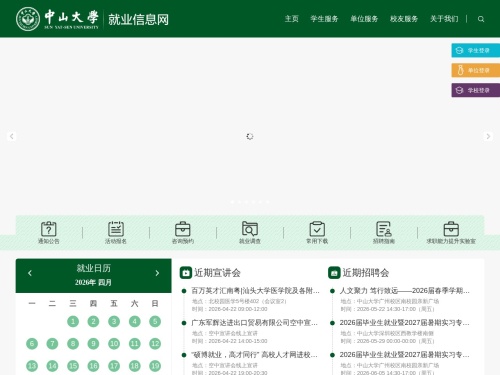Open 关于我们 navigation menu
Image resolution: width=500 pixels, height=375 pixels.
click(x=444, y=19)
